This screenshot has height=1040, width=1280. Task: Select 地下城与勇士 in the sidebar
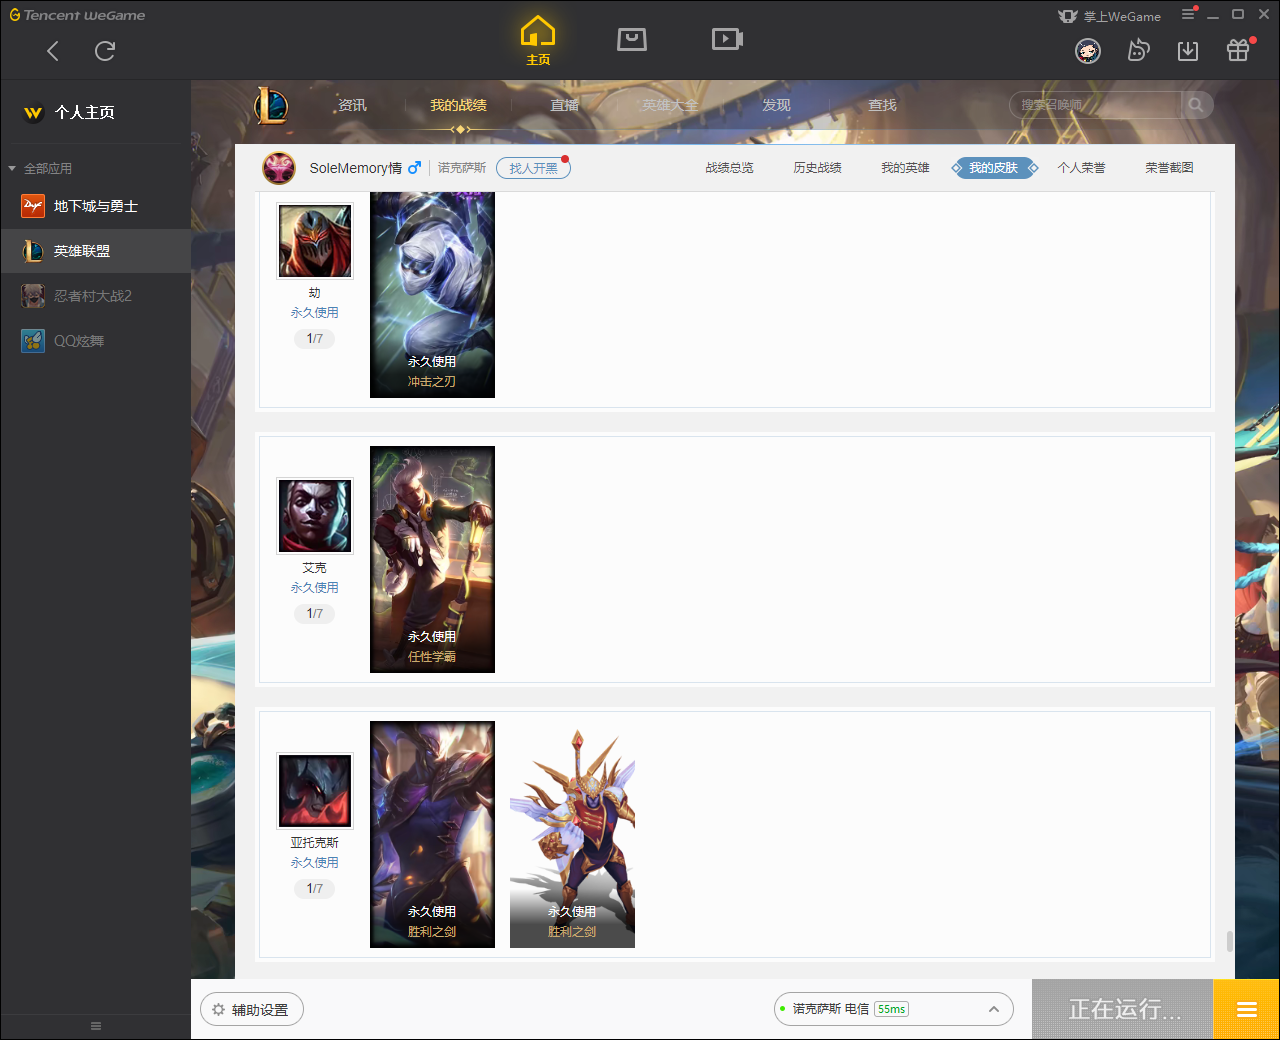(x=96, y=206)
